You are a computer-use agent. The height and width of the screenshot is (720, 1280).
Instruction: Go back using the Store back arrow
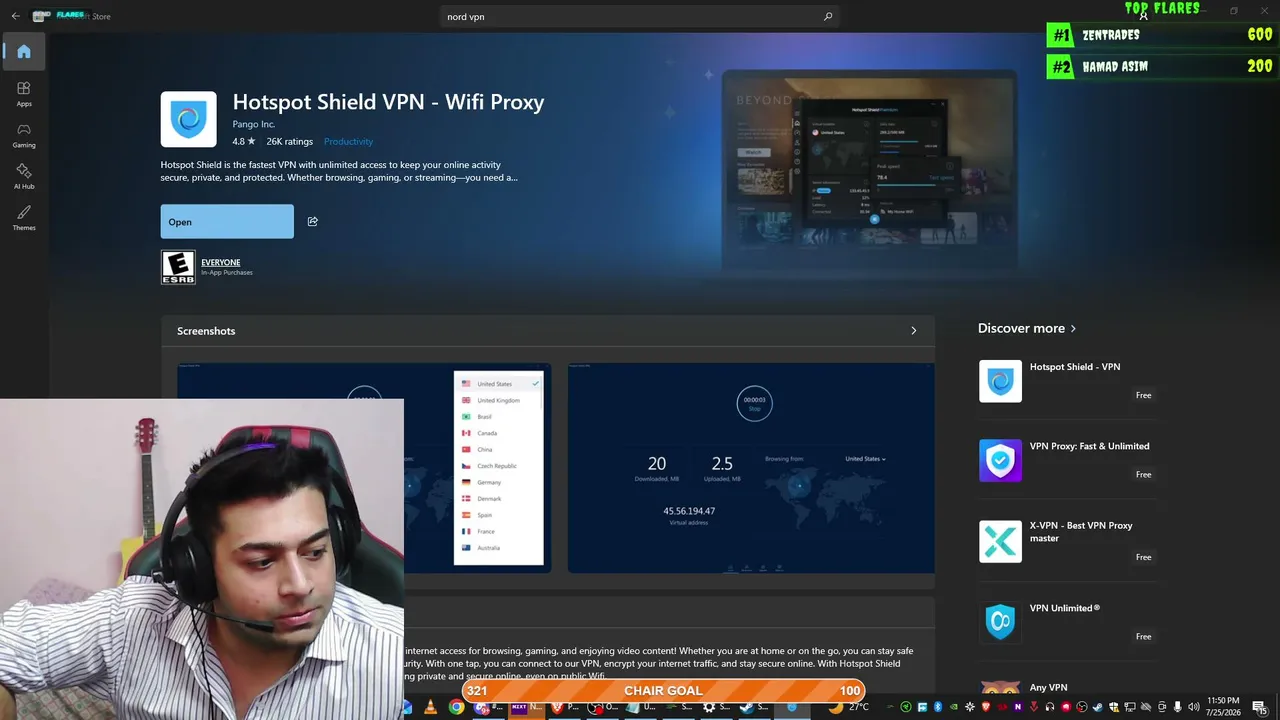pos(15,16)
